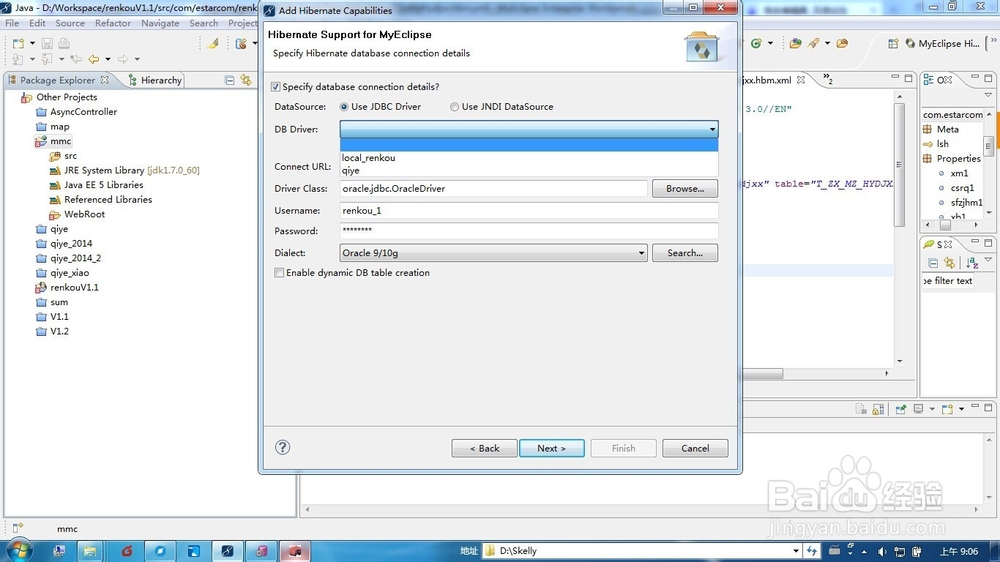The image size is (1000, 562).
Task: Select Referenced Libraries node
Action: click(x=101, y=200)
